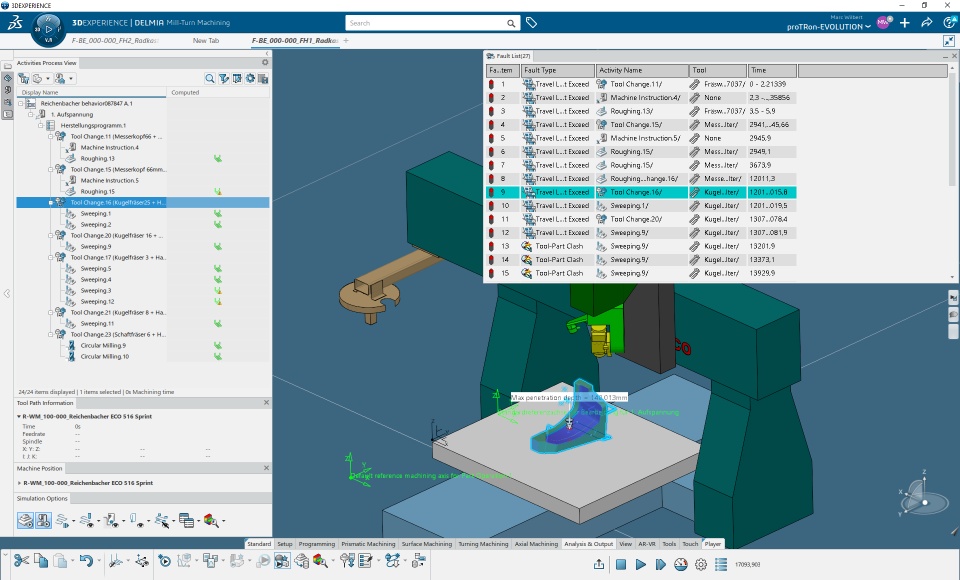This screenshot has width=960, height=580.
Task: Open the gear icon in Activities toolbar row
Action: tap(250, 78)
